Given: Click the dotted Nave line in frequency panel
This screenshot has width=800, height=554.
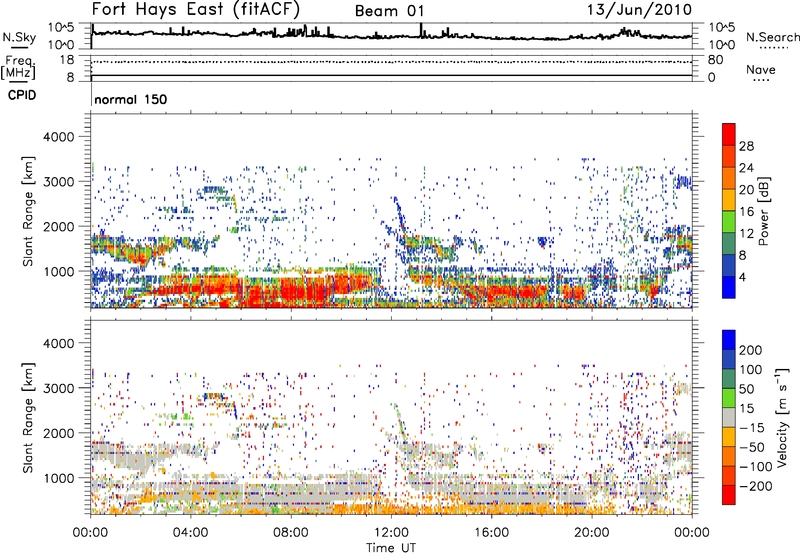Looking at the screenshot, I should 391,62.
